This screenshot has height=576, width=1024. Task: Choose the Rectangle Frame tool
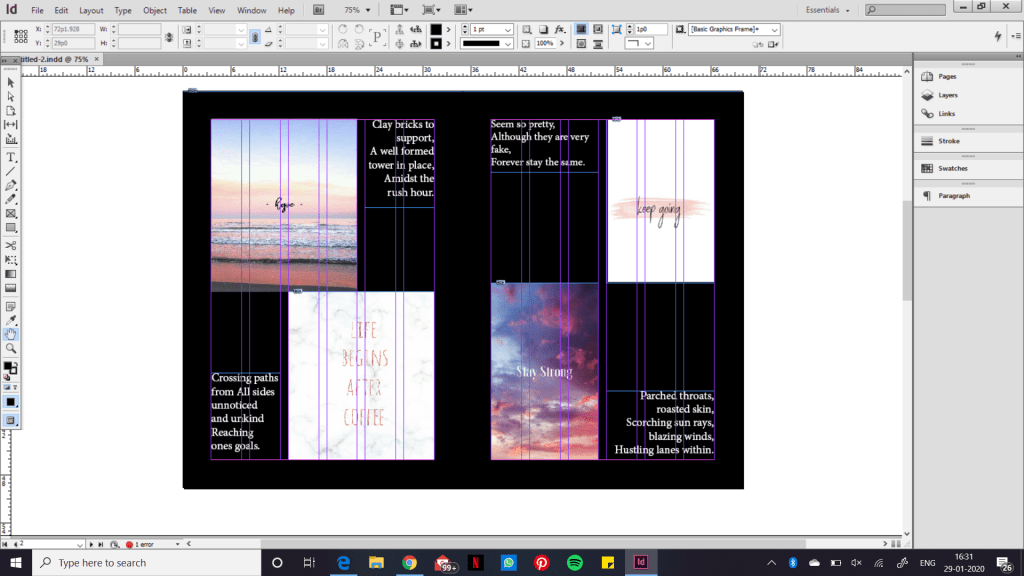pos(11,213)
